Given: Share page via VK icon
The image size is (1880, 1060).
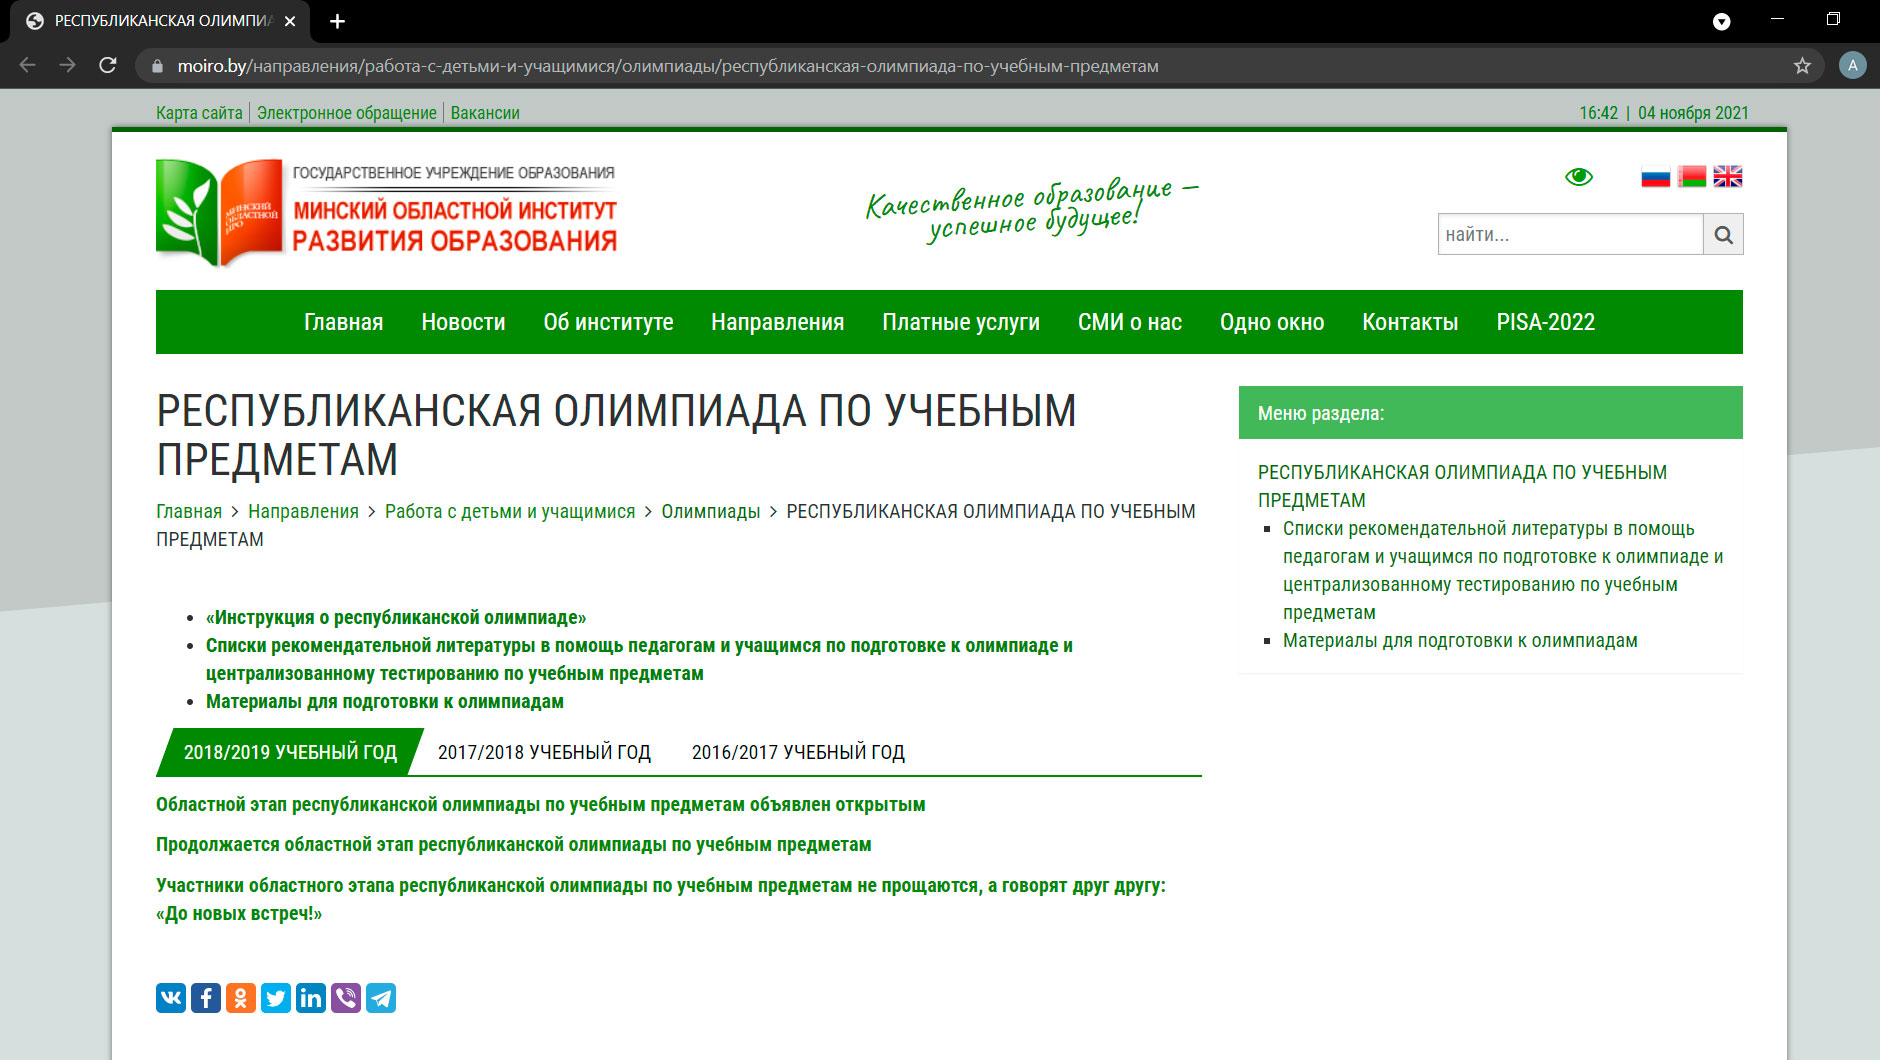Looking at the screenshot, I should 171,998.
